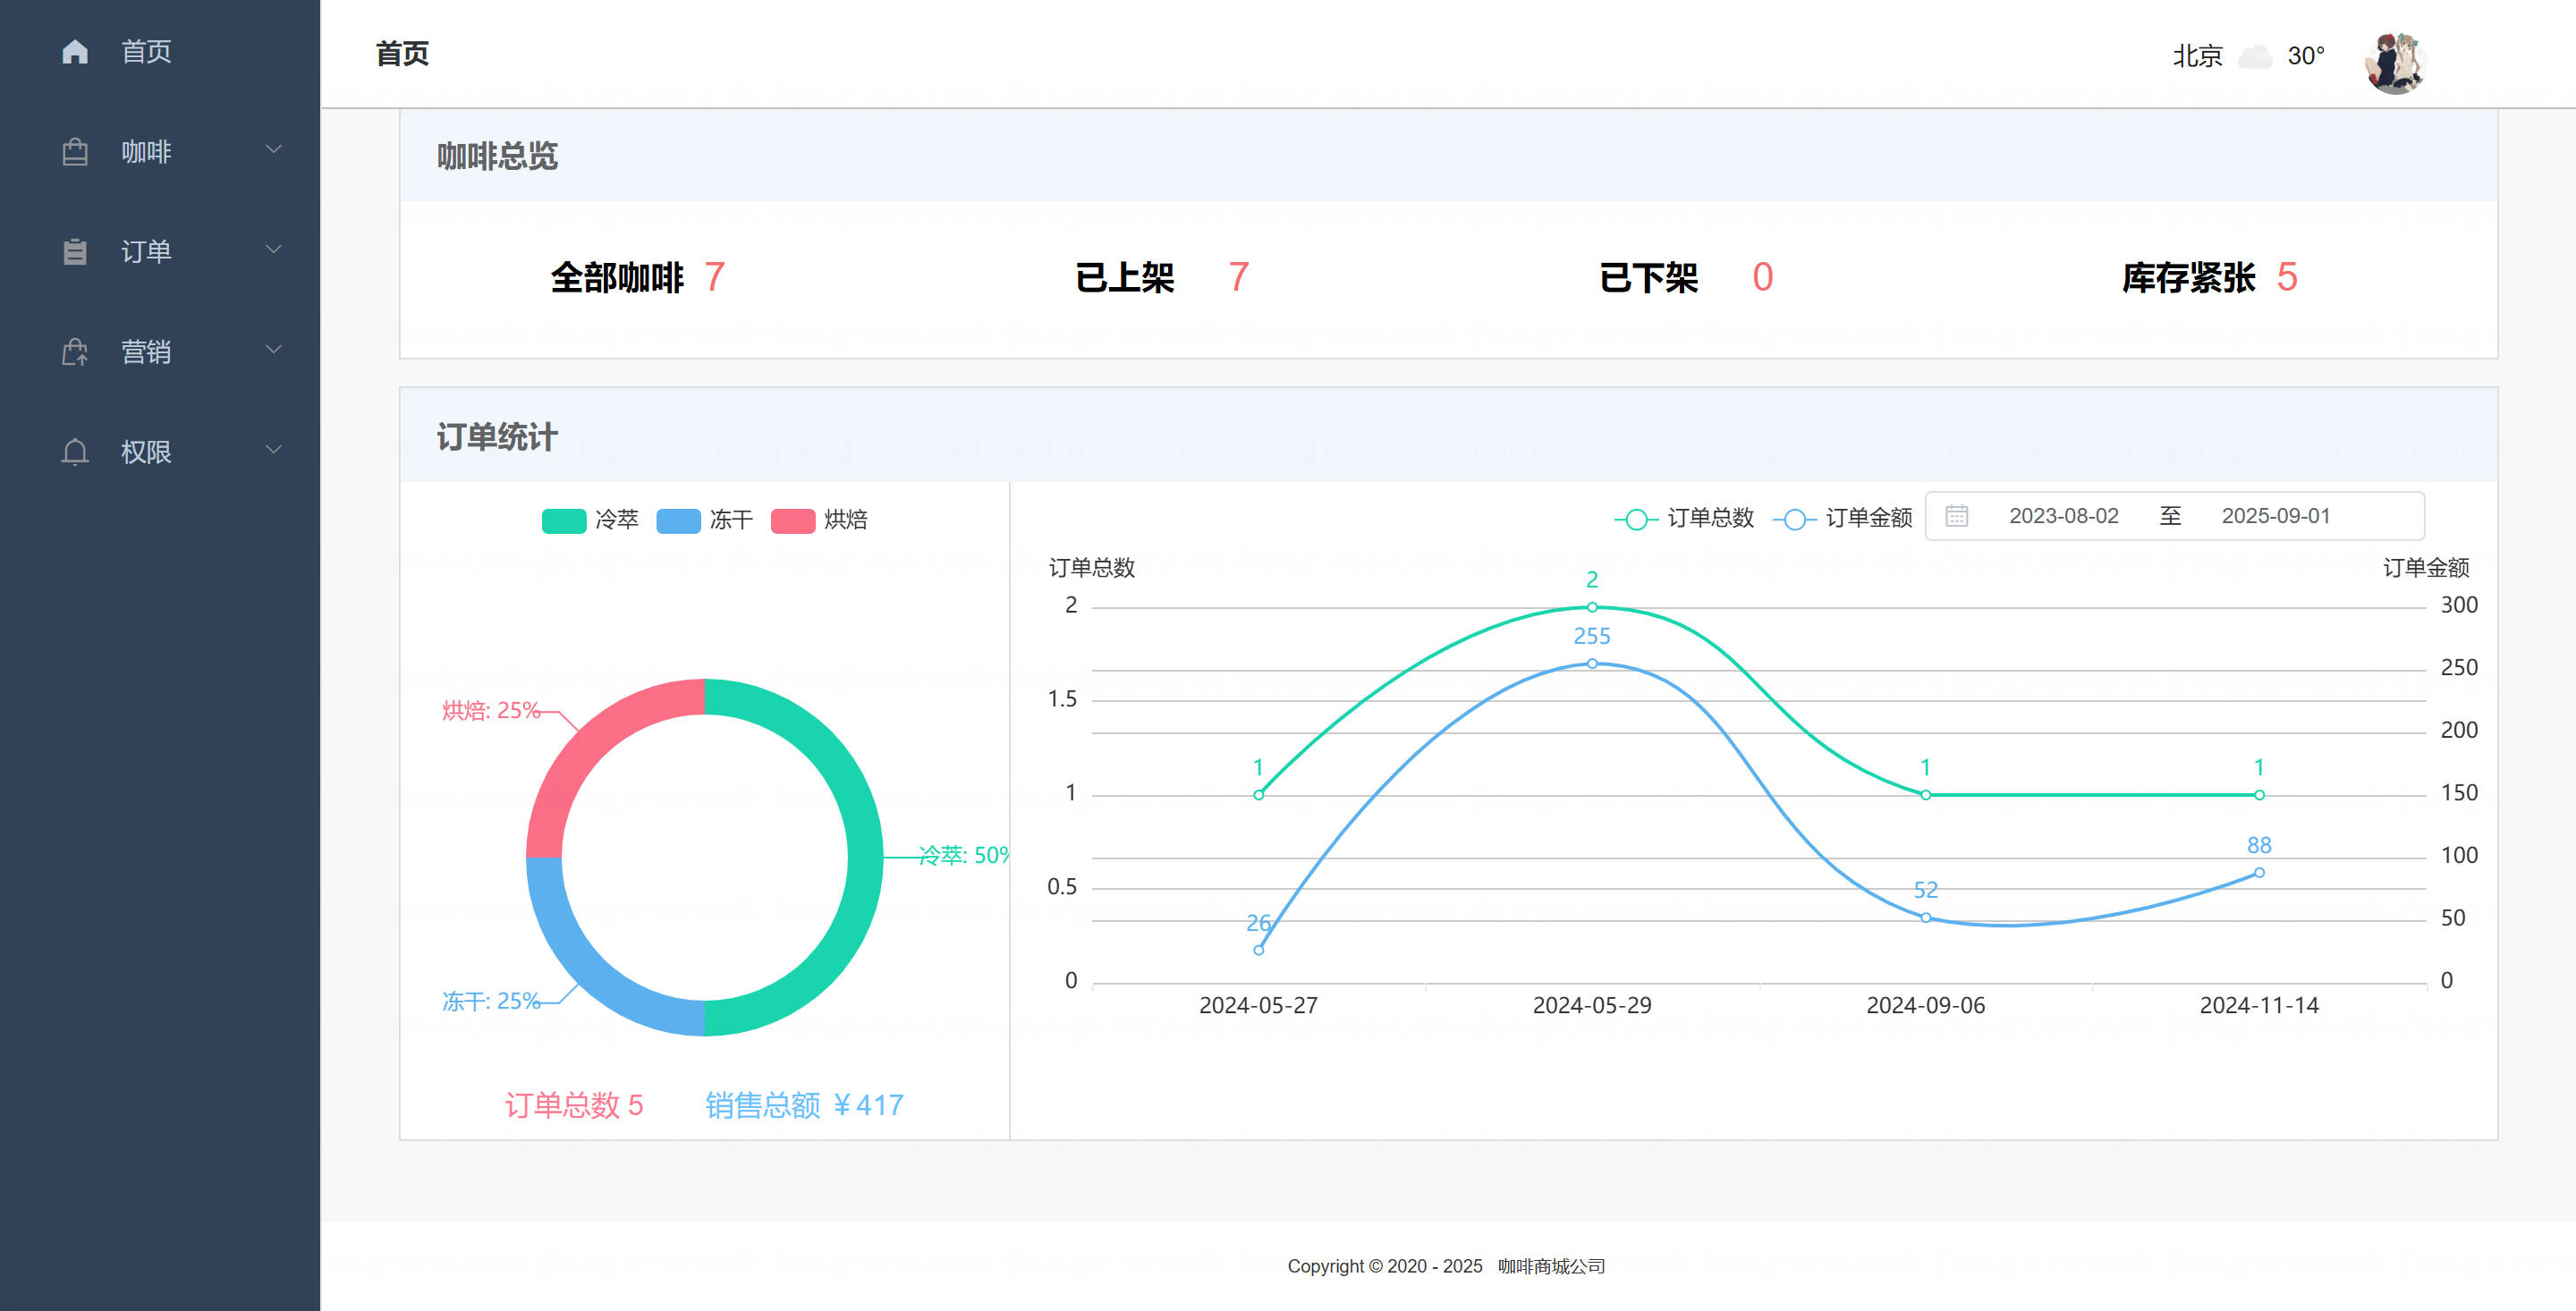
Task: Click the pink 烘焙 color swatch
Action: pyautogui.click(x=793, y=521)
